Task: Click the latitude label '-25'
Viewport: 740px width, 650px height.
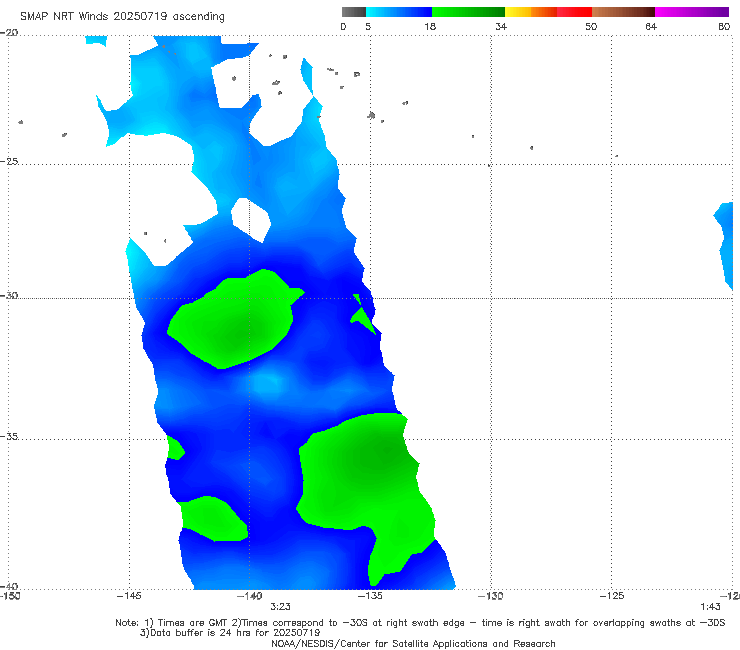Action: click(9, 161)
